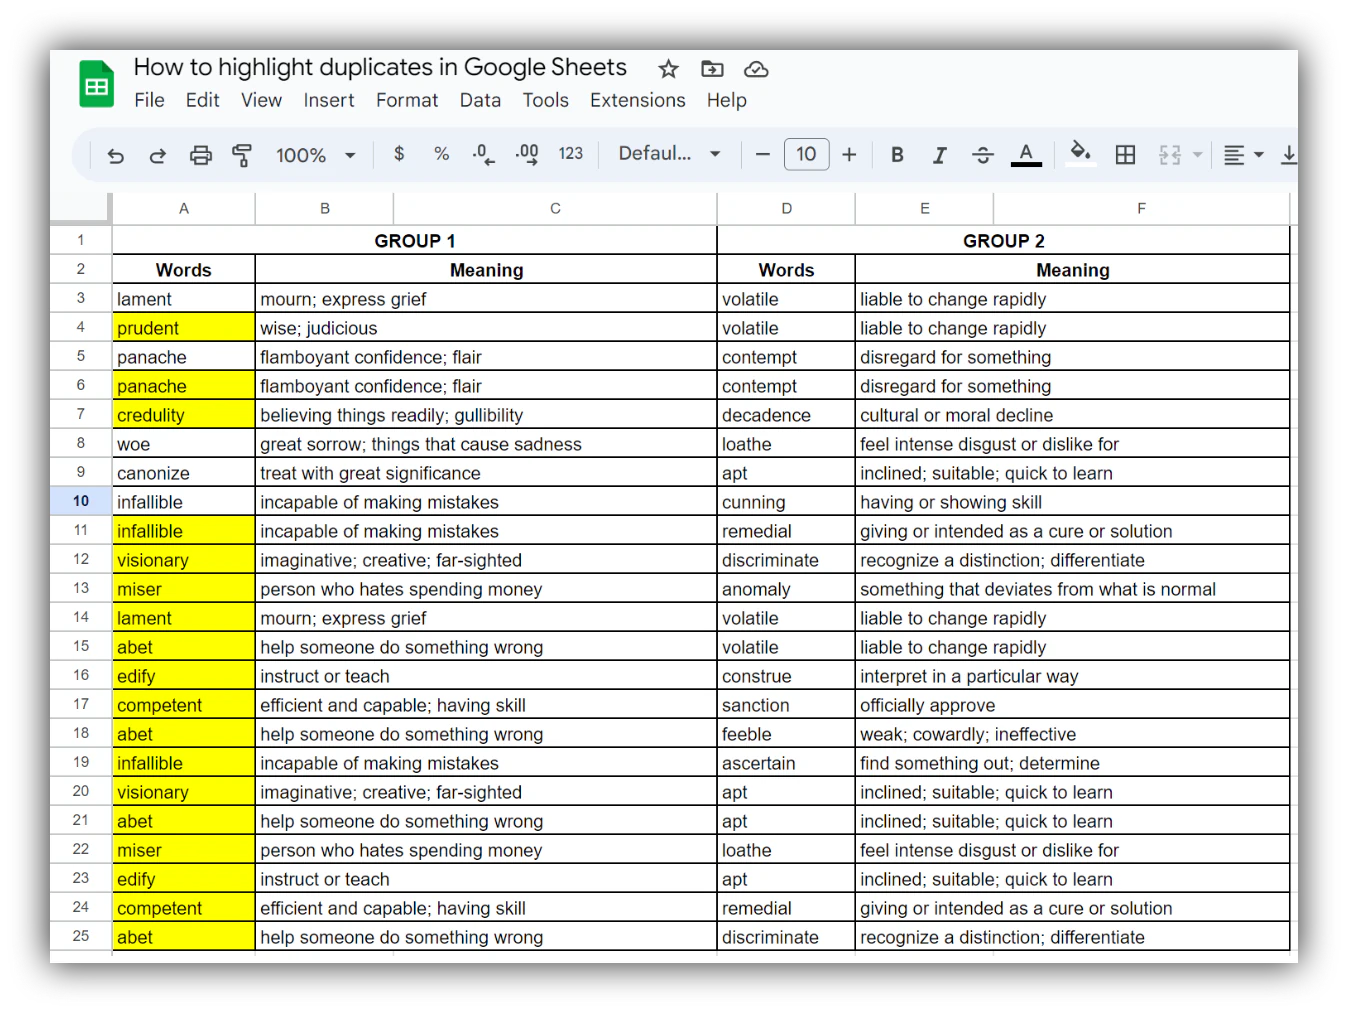The width and height of the screenshot is (1348, 1013).
Task: Click the Undo arrow icon
Action: 116,155
